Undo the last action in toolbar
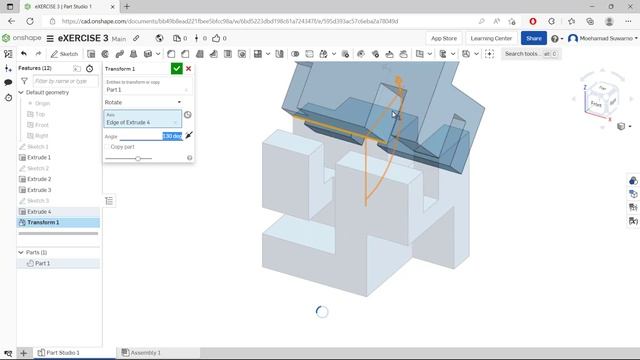This screenshot has width=640, height=360. tap(24, 54)
